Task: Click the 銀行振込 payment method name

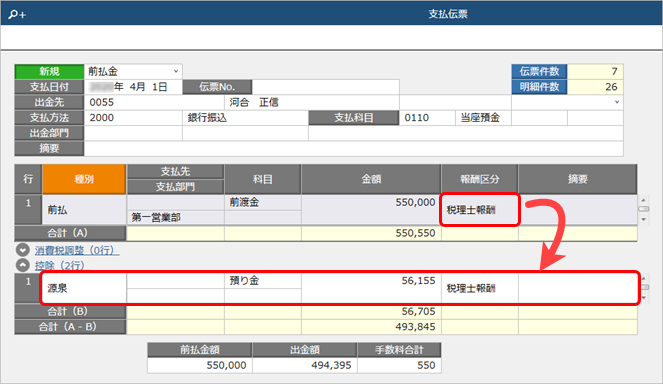Action: coord(245,118)
